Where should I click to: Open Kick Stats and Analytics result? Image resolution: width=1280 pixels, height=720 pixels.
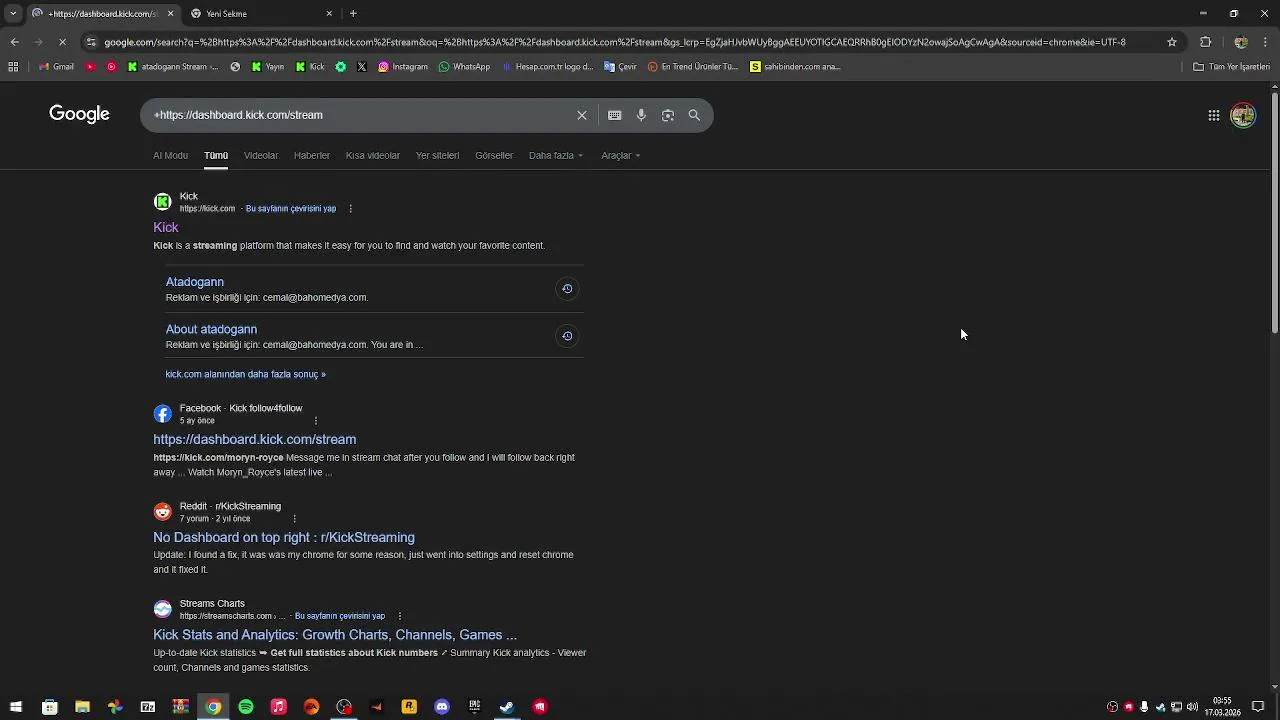335,635
